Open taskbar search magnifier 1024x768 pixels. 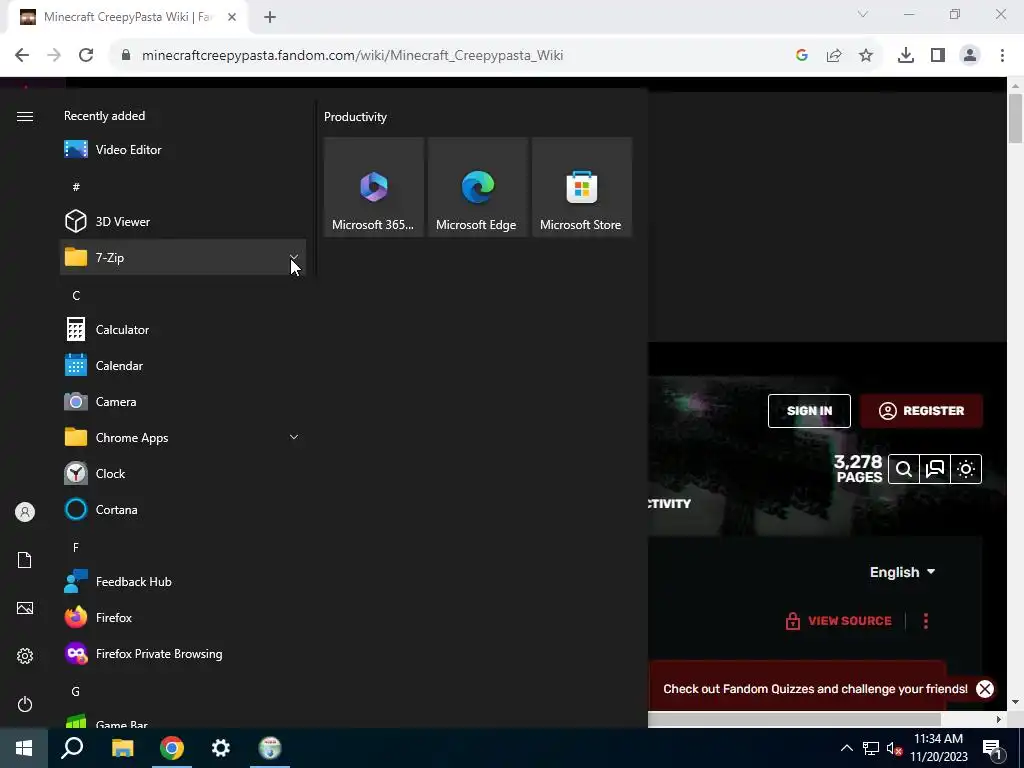pyautogui.click(x=72, y=748)
